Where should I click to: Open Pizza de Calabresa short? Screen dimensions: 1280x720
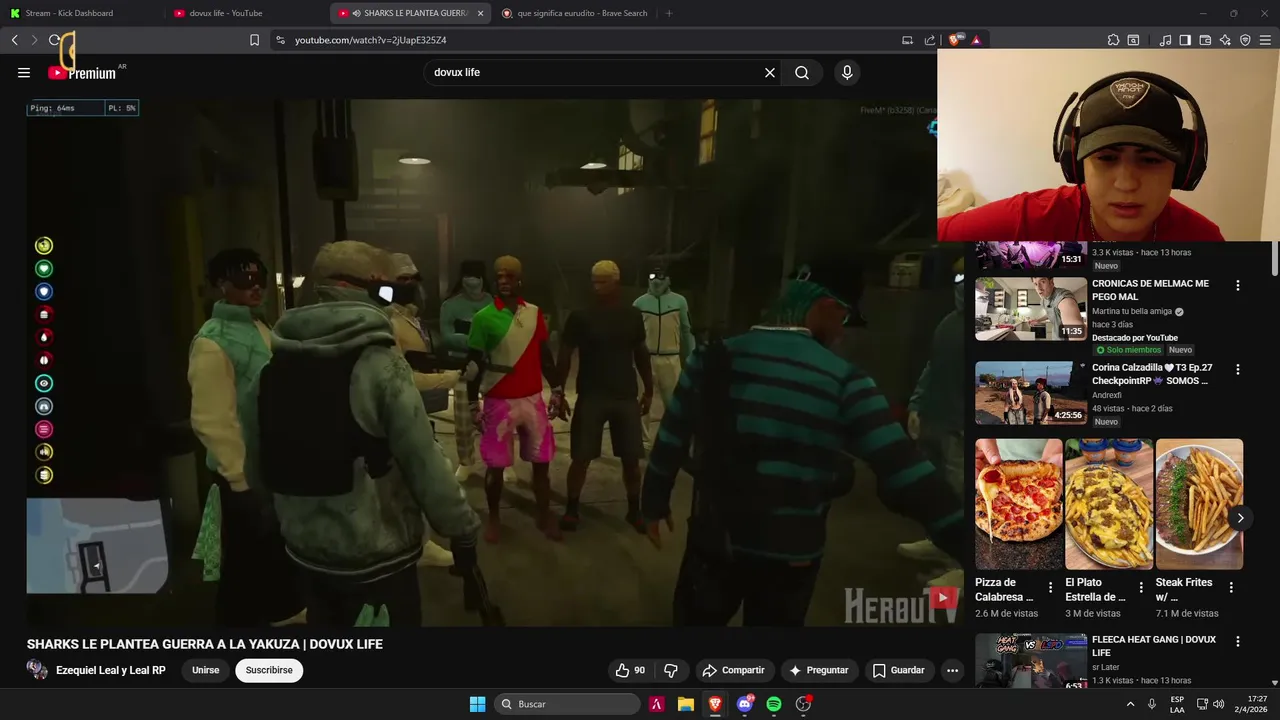(1019, 504)
